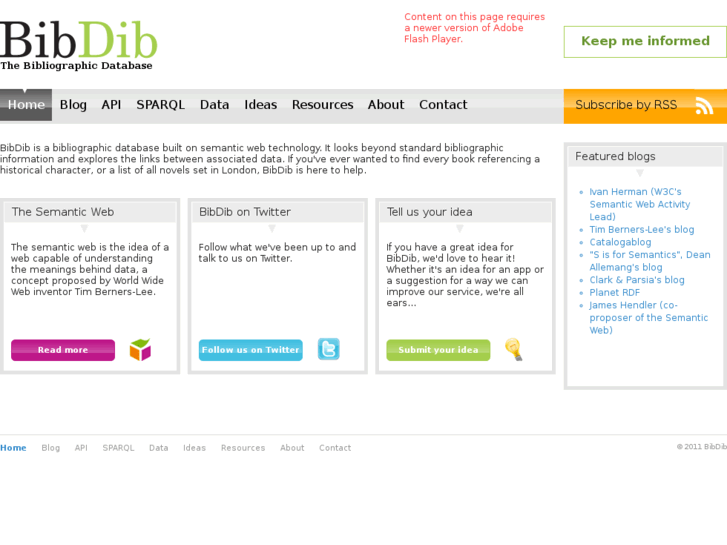Click the "© 2011 BibDib" copyright text
Screen dimensions: 727x545
[701, 447]
